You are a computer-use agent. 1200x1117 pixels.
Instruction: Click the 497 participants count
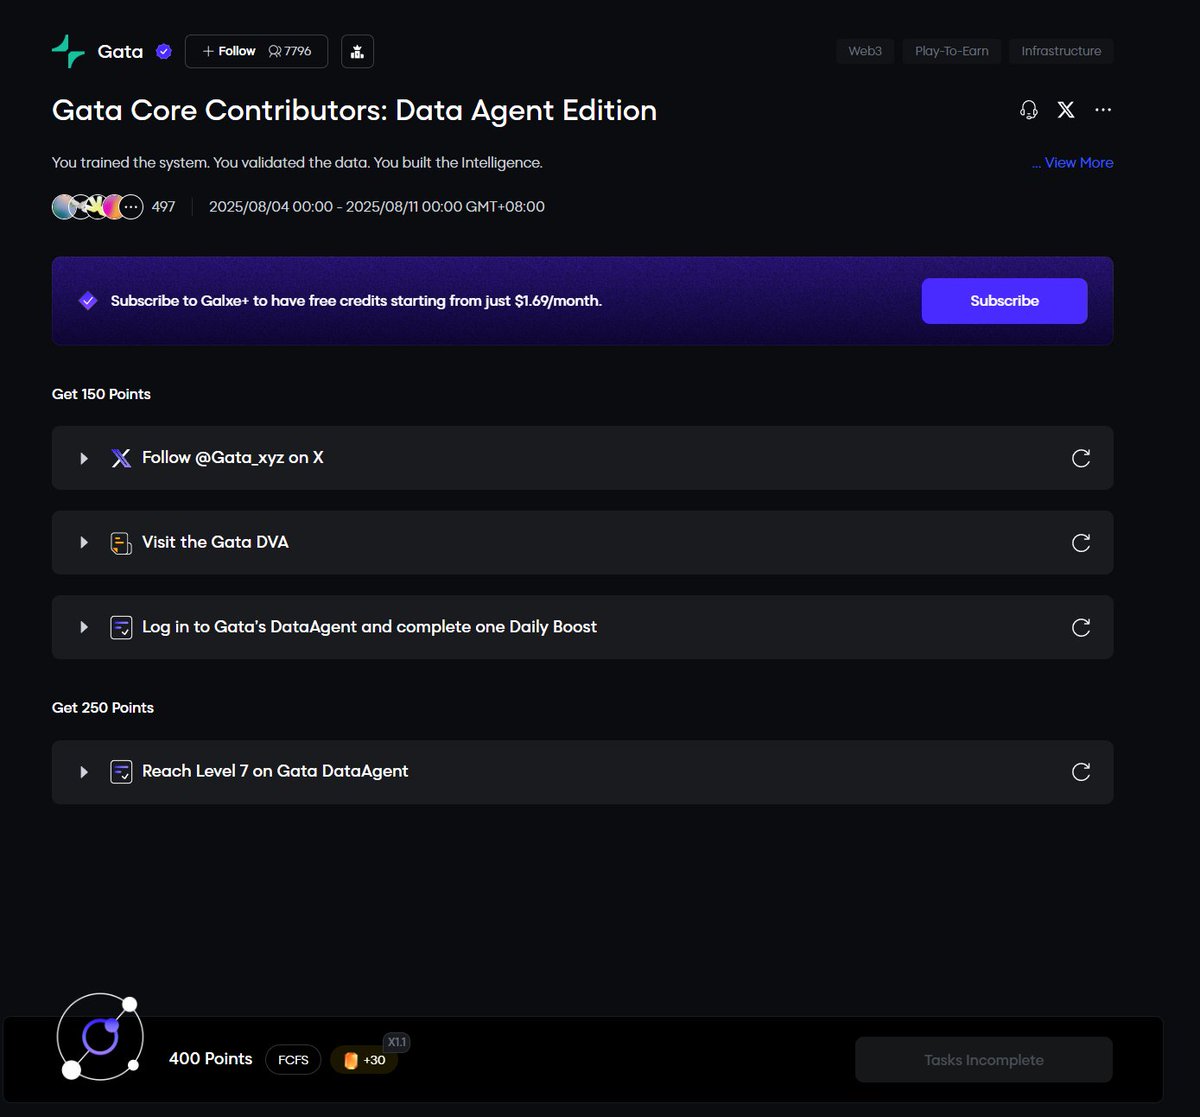click(x=163, y=207)
